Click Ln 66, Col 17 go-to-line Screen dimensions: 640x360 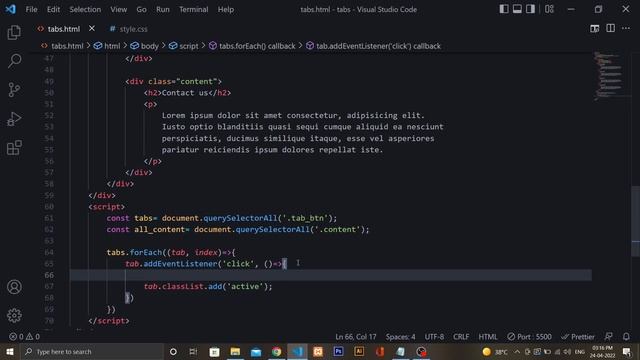(x=356, y=337)
